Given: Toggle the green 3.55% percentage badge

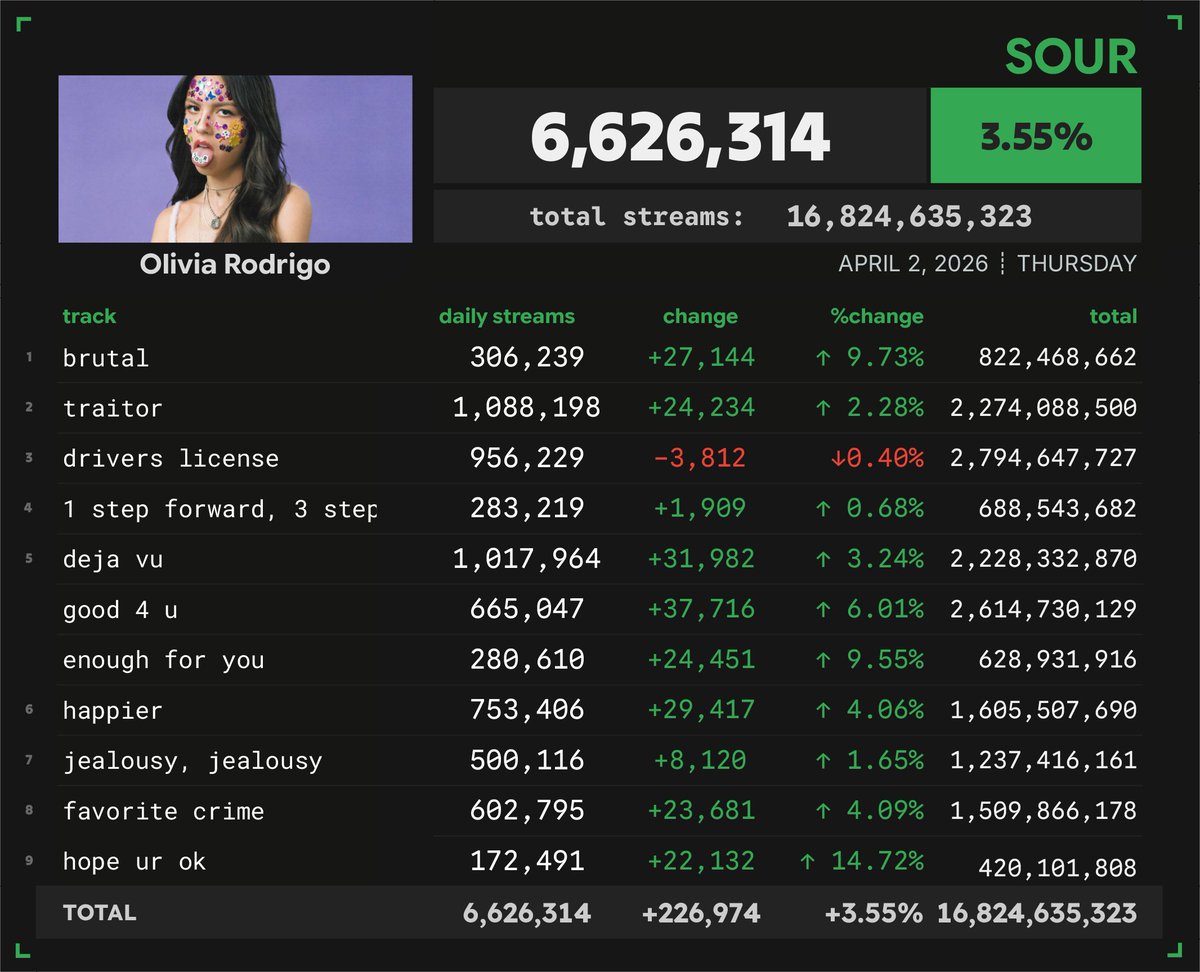Looking at the screenshot, I should point(1034,136).
